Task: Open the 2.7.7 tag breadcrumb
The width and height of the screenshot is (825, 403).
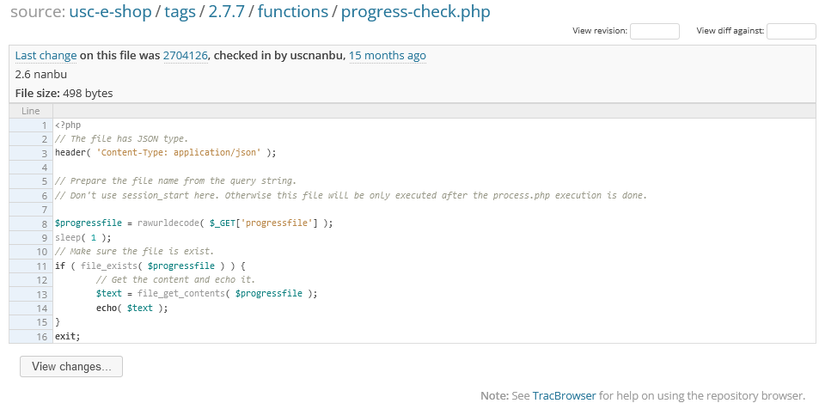Action: click(228, 12)
